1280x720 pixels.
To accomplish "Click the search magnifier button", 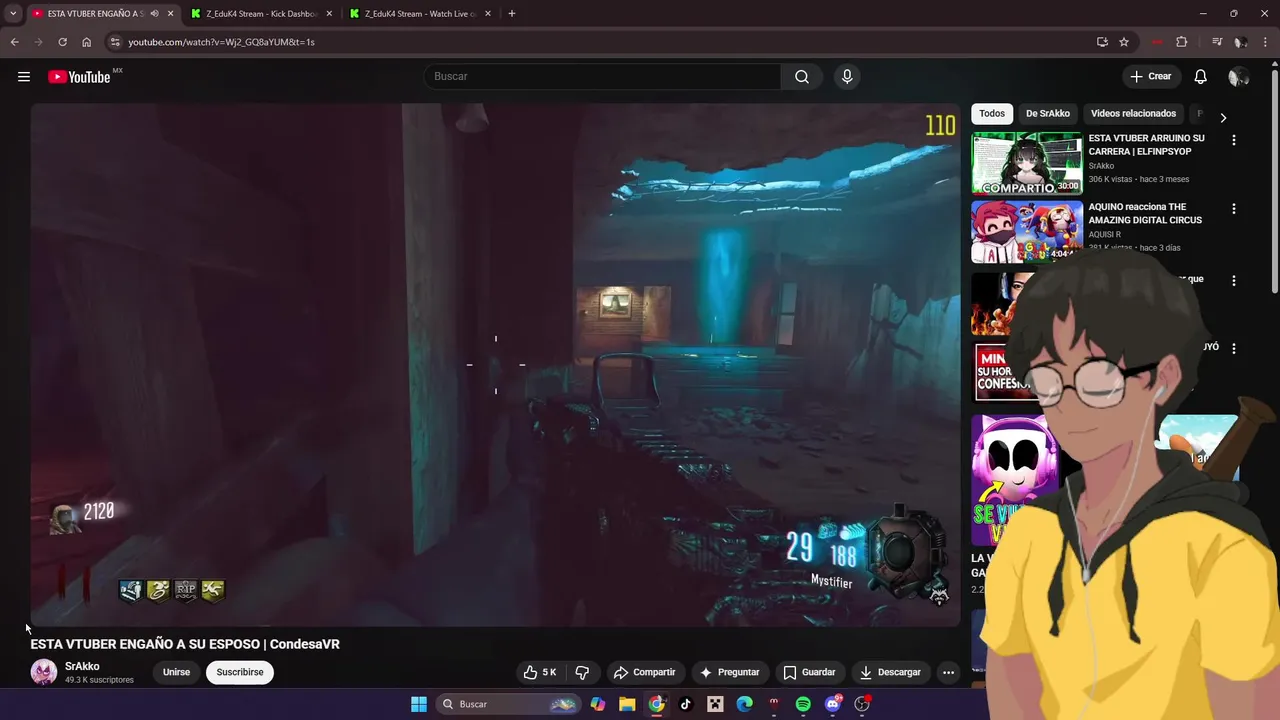I will 802,77.
